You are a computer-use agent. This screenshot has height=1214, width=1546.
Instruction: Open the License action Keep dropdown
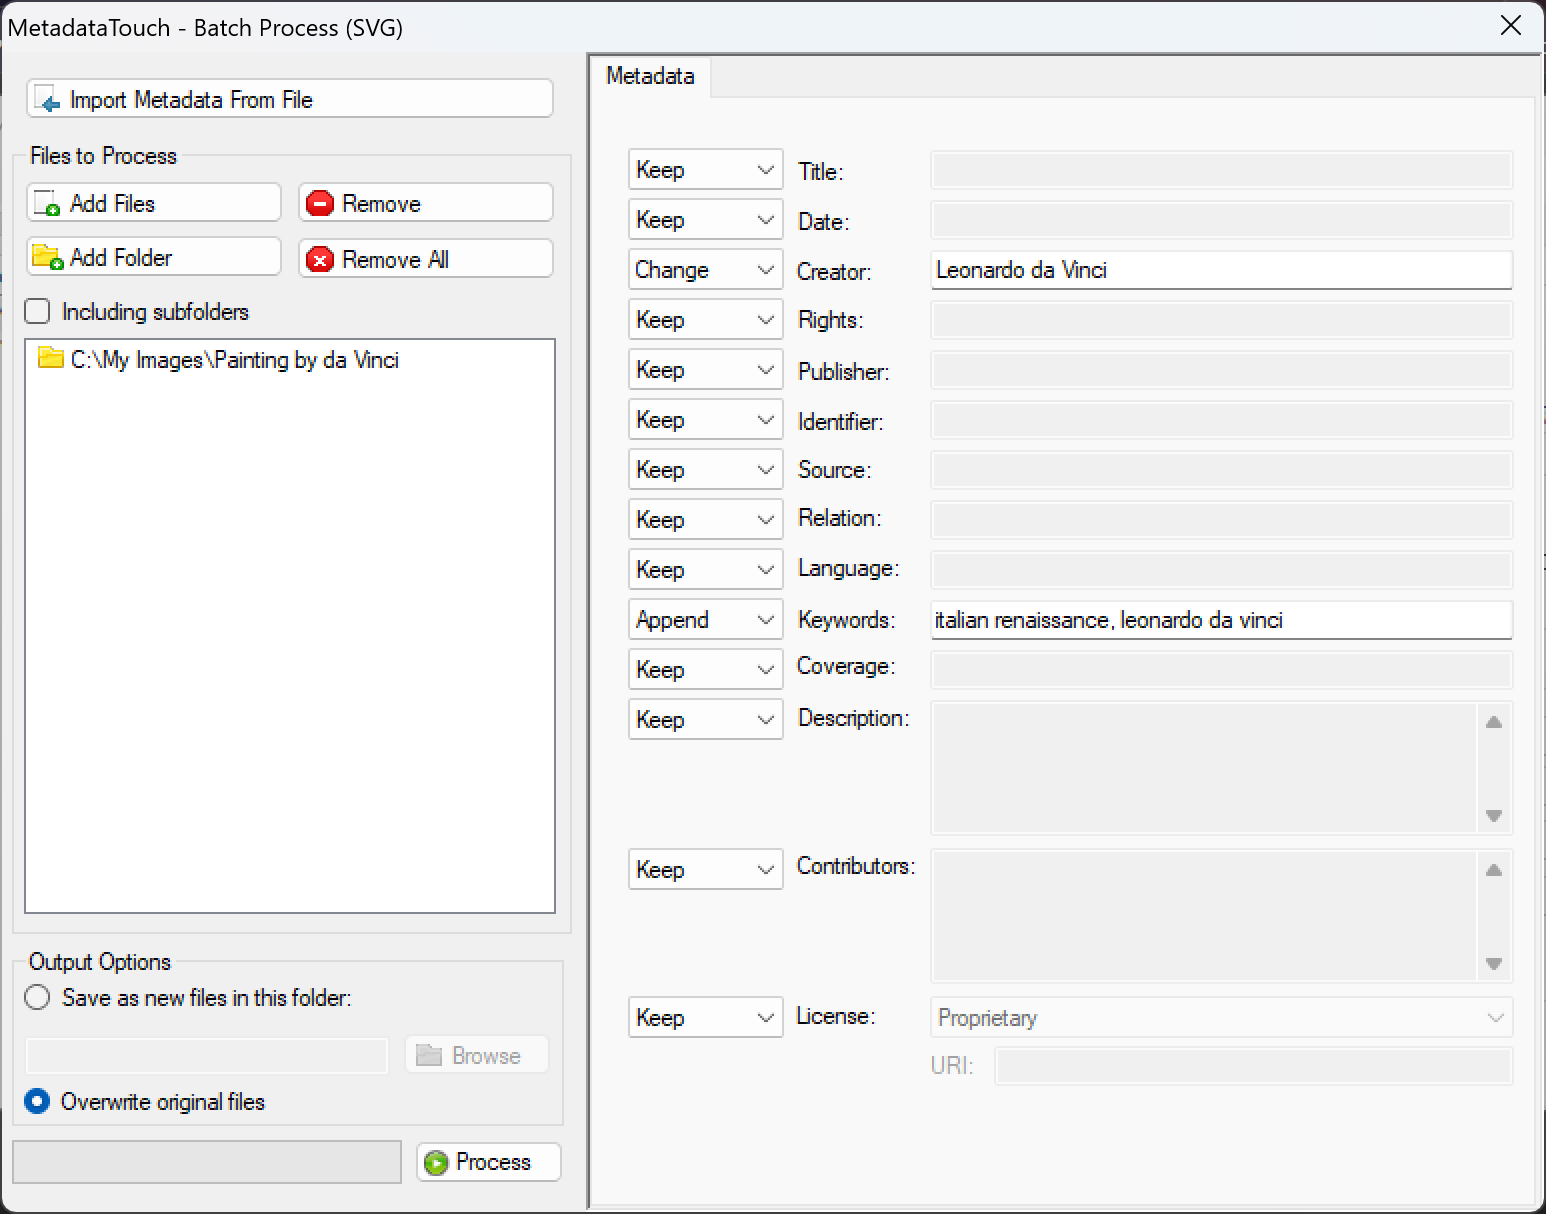pyautogui.click(x=705, y=1018)
